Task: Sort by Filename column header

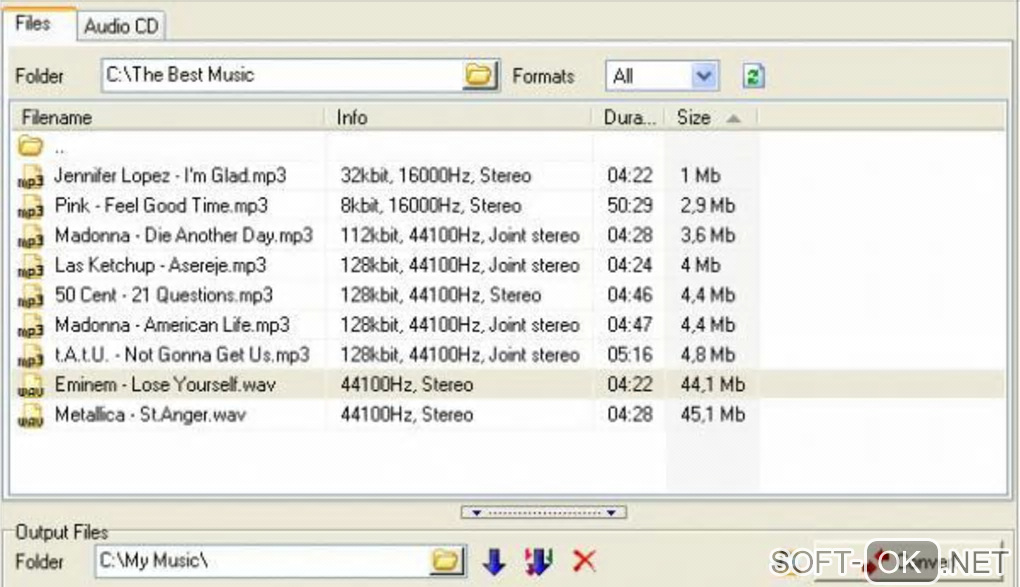Action: click(168, 118)
